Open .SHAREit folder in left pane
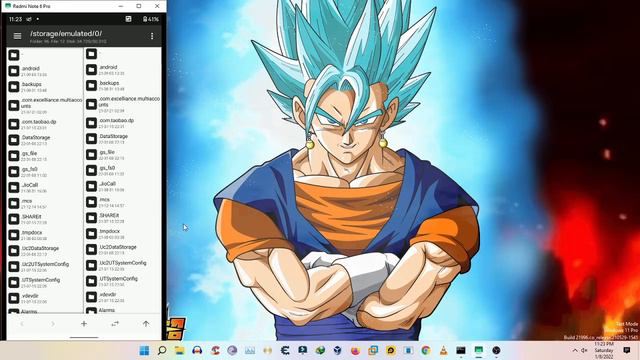This screenshot has height=360, width=640. [45, 219]
